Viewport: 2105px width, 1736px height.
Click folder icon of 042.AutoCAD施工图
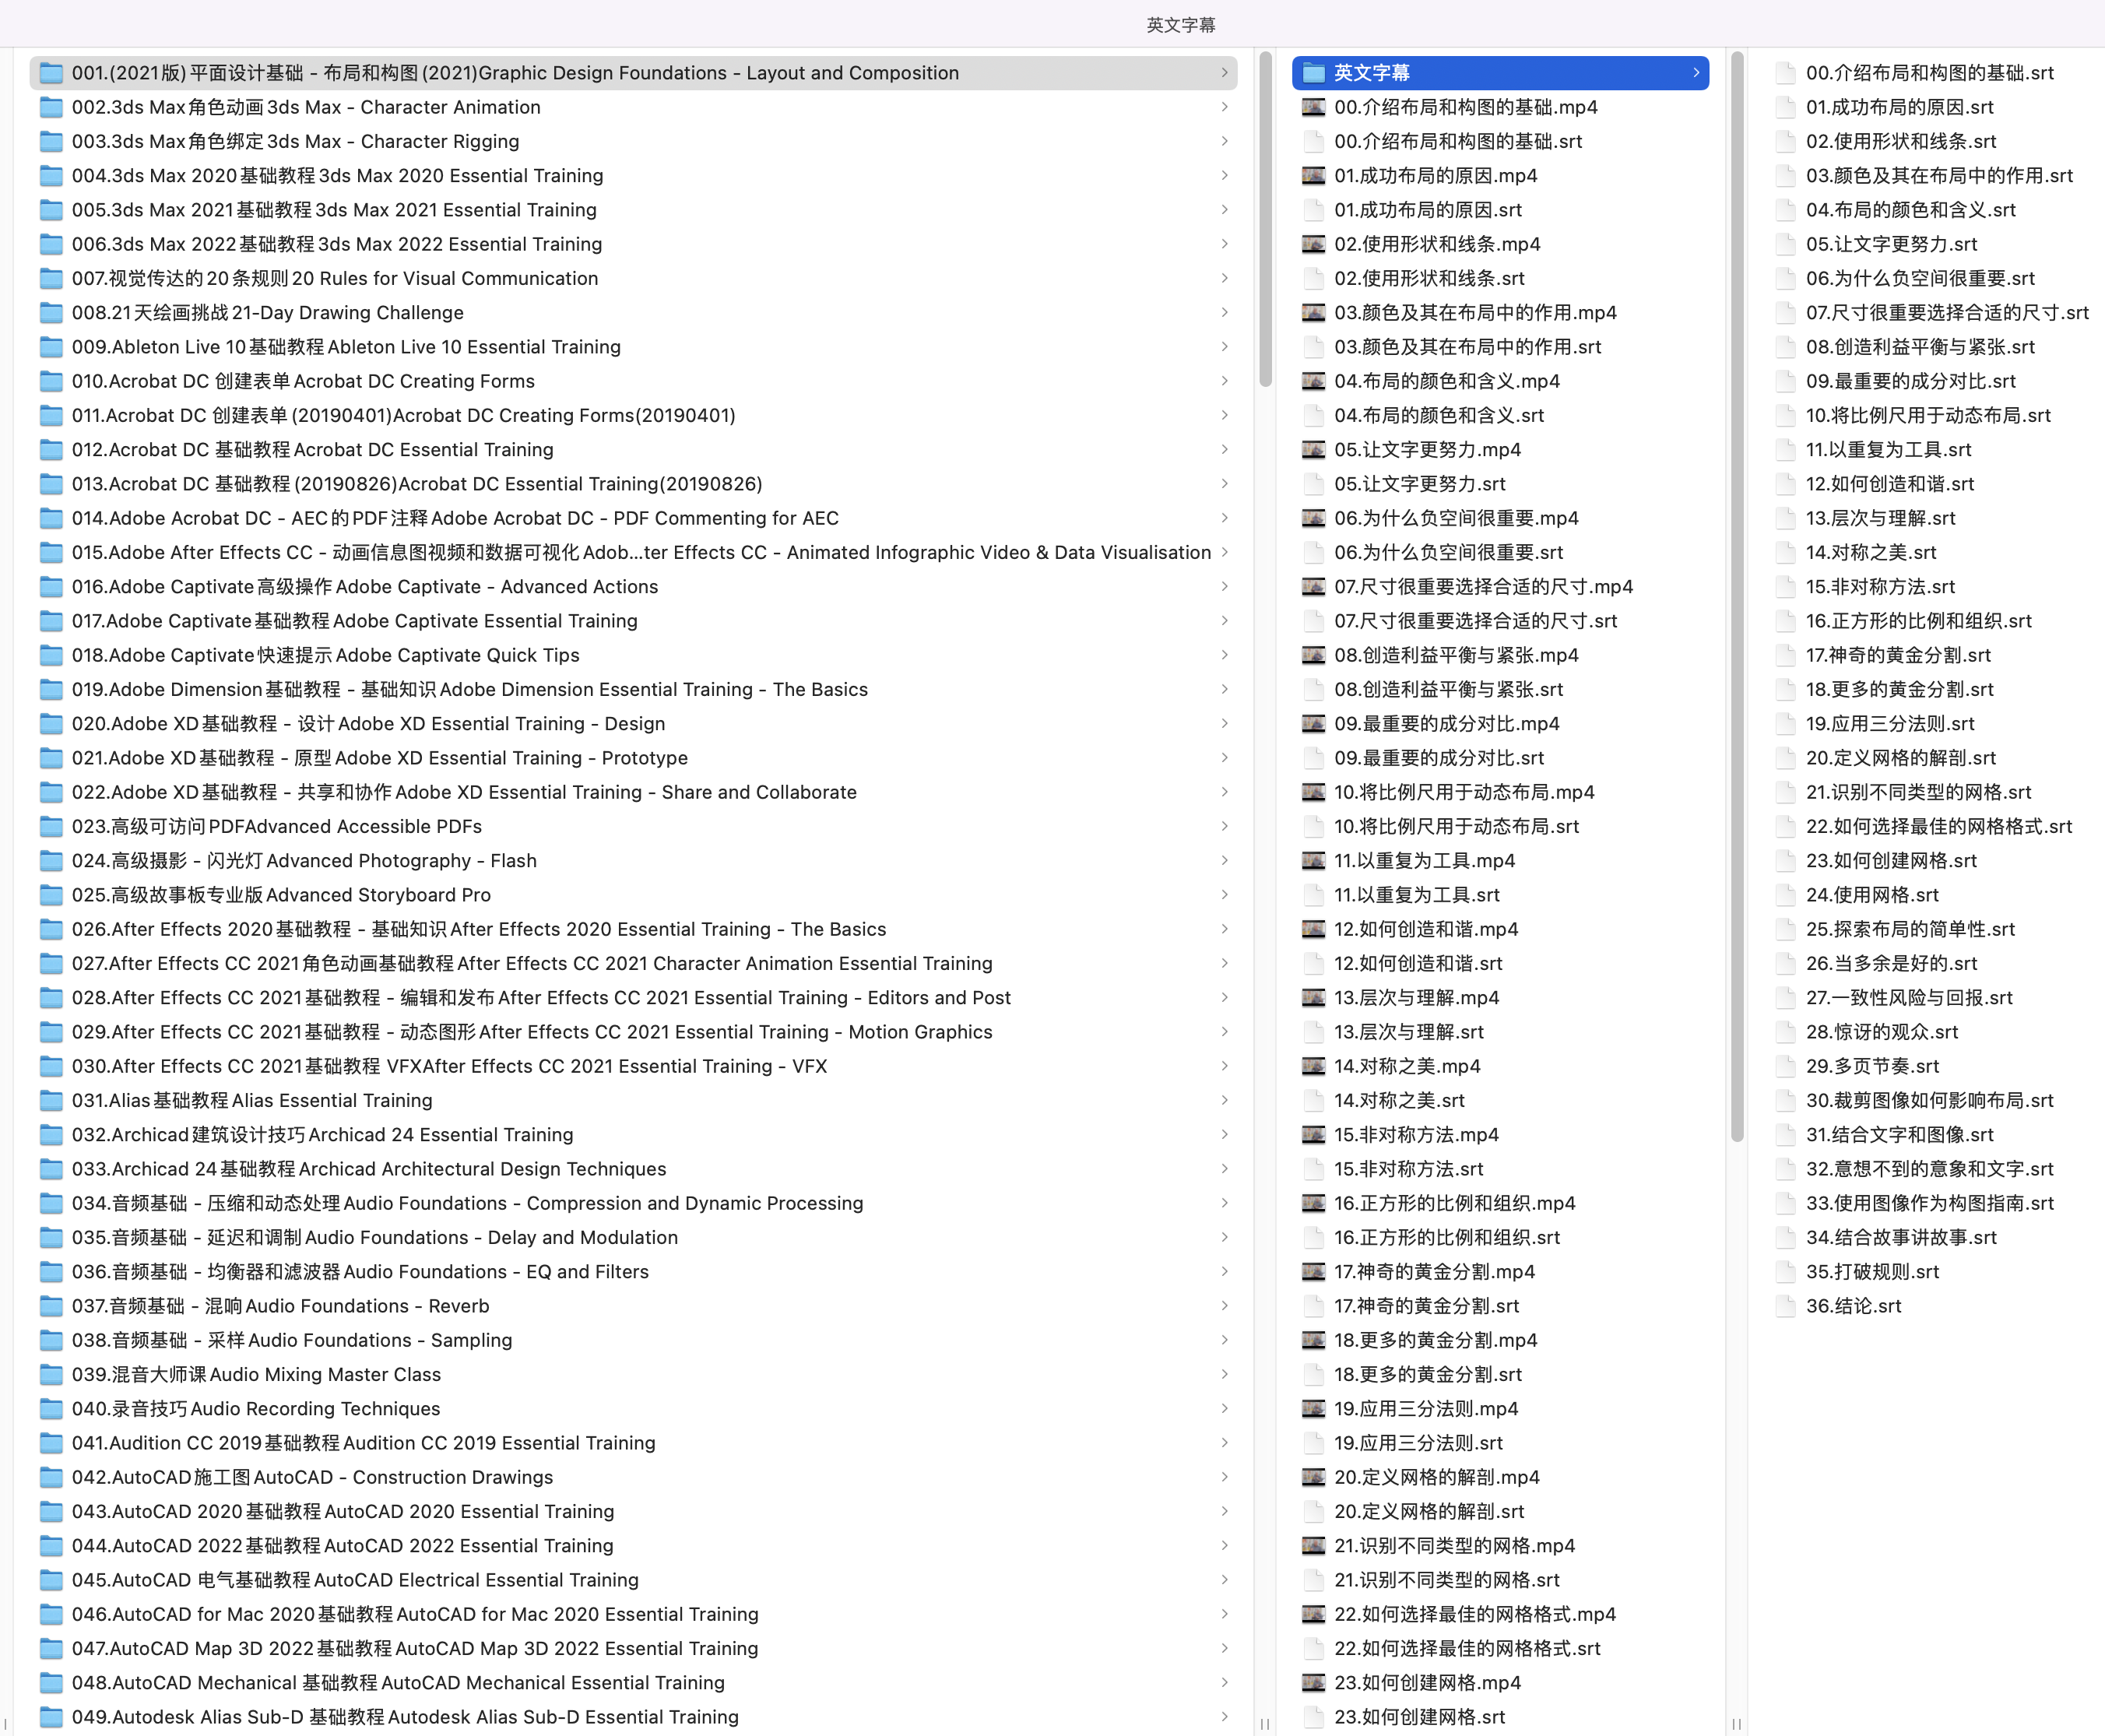coord(51,1477)
